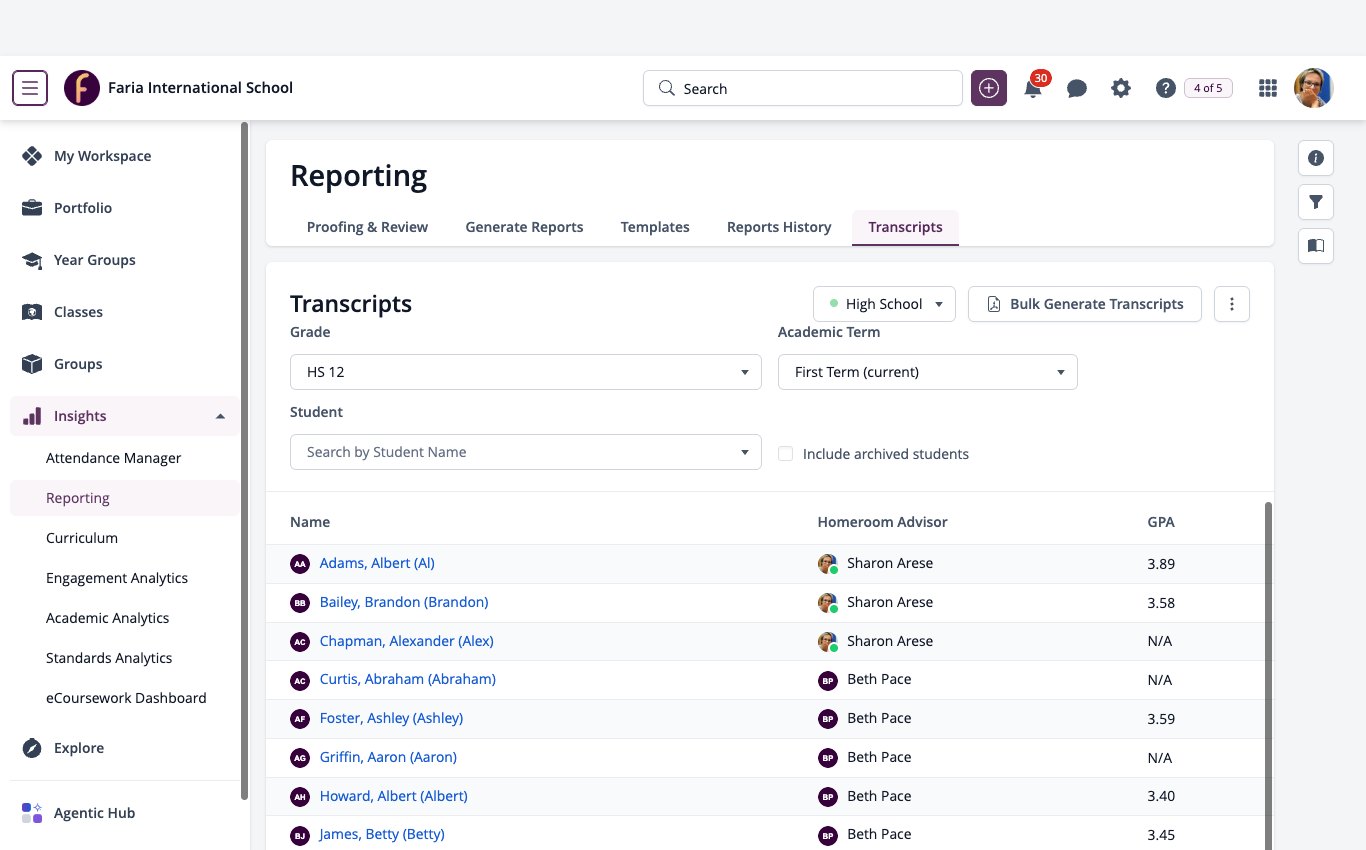Open the Grade HS 12 dropdown
Viewport: 1366px width, 850px height.
pyautogui.click(x=526, y=372)
